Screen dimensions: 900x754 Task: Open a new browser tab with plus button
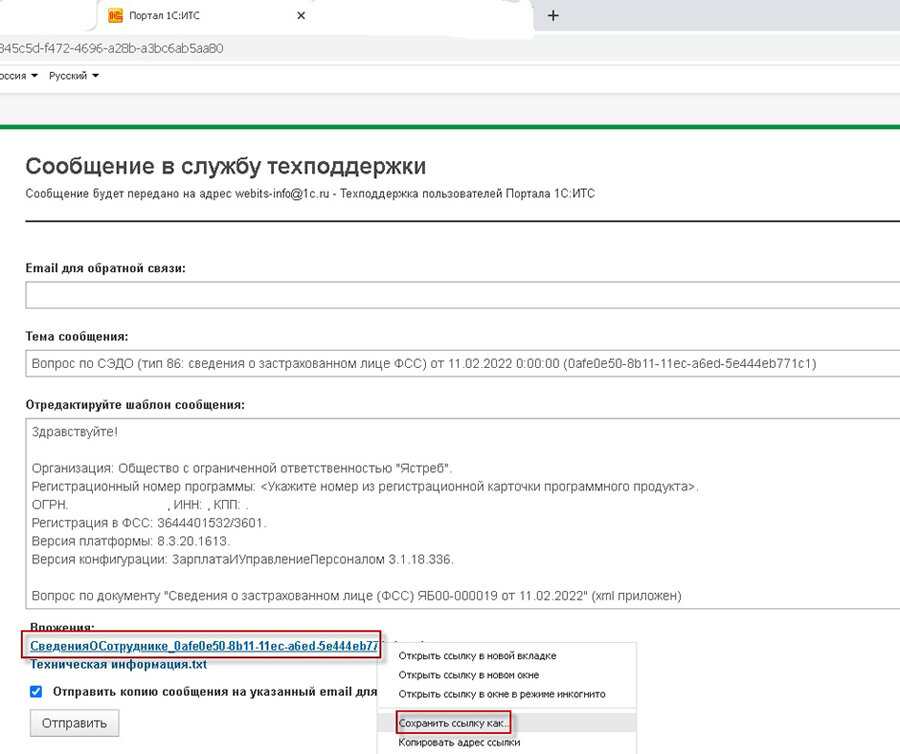[553, 15]
